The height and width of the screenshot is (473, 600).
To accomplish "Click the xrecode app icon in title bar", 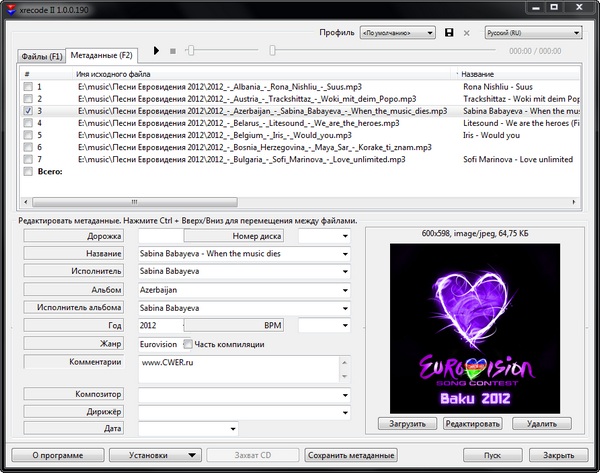I will pyautogui.click(x=9, y=6).
